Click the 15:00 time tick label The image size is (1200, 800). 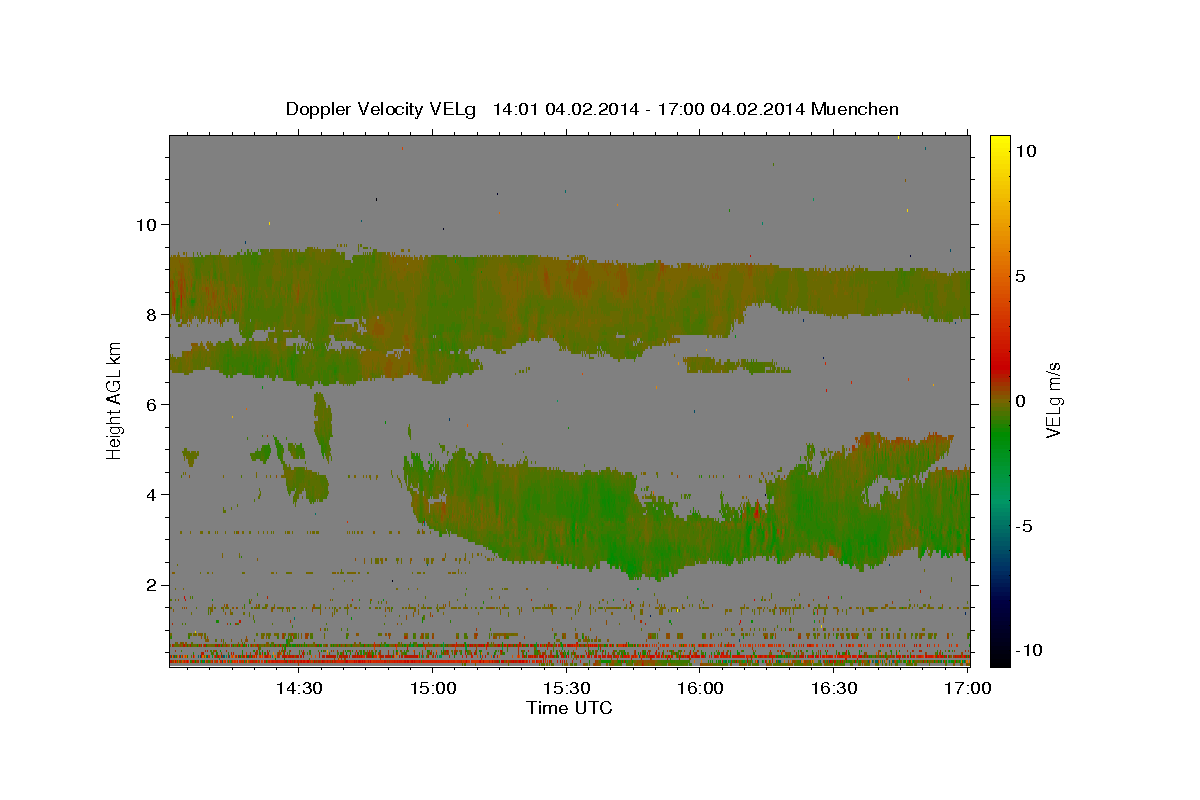[x=432, y=688]
